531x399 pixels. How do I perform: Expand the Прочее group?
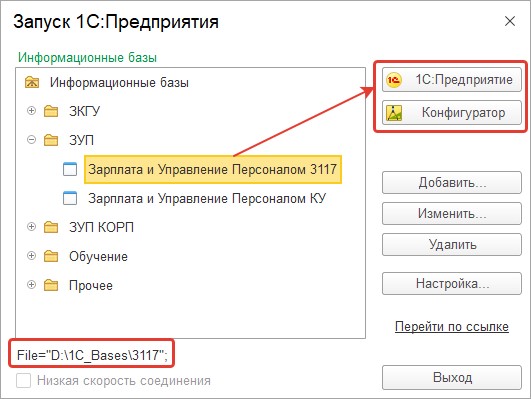click(31, 285)
